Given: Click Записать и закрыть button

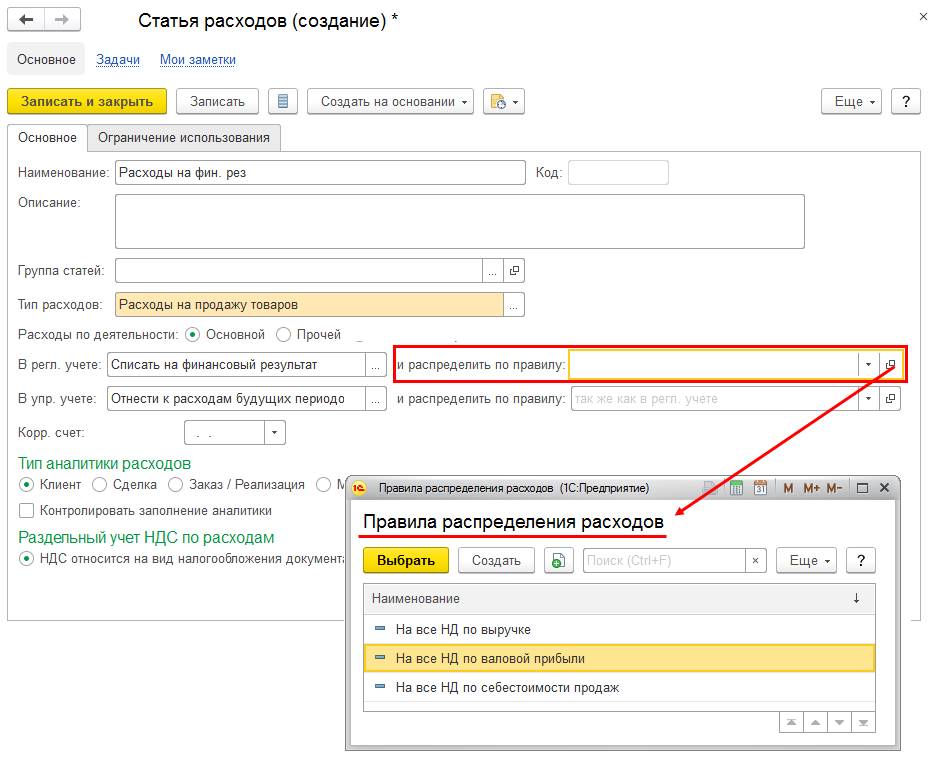Looking at the screenshot, I should point(87,101).
